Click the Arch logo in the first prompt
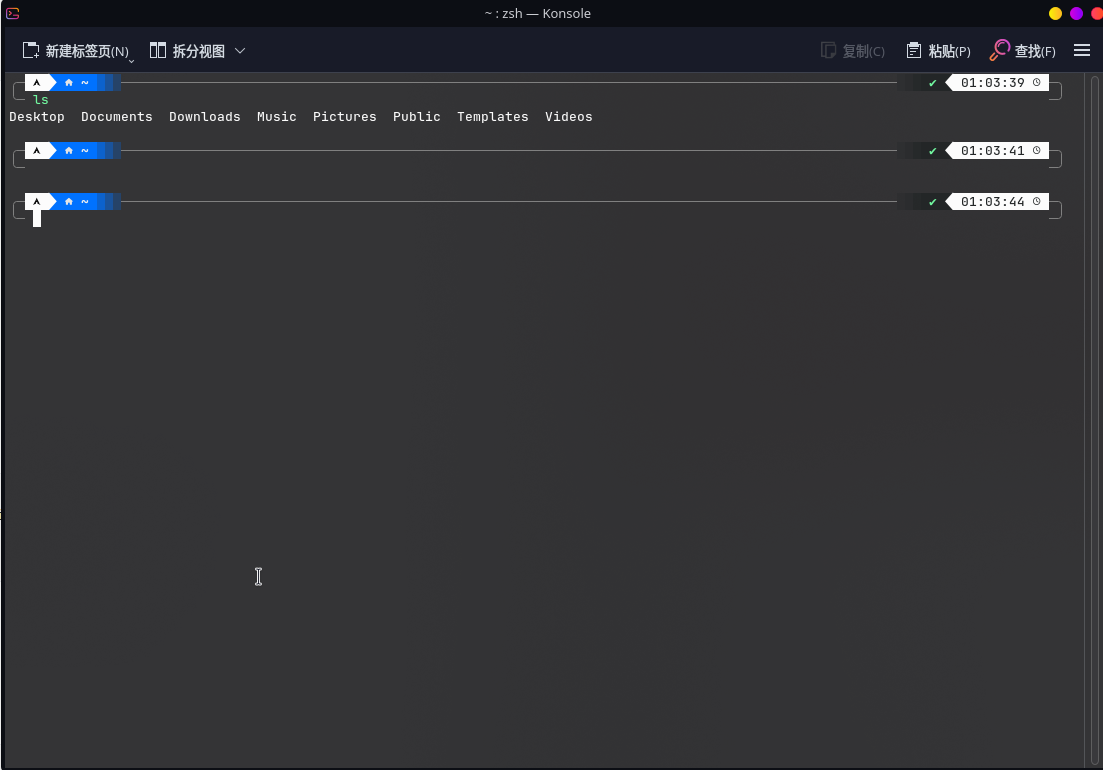This screenshot has width=1103, height=770. point(37,82)
